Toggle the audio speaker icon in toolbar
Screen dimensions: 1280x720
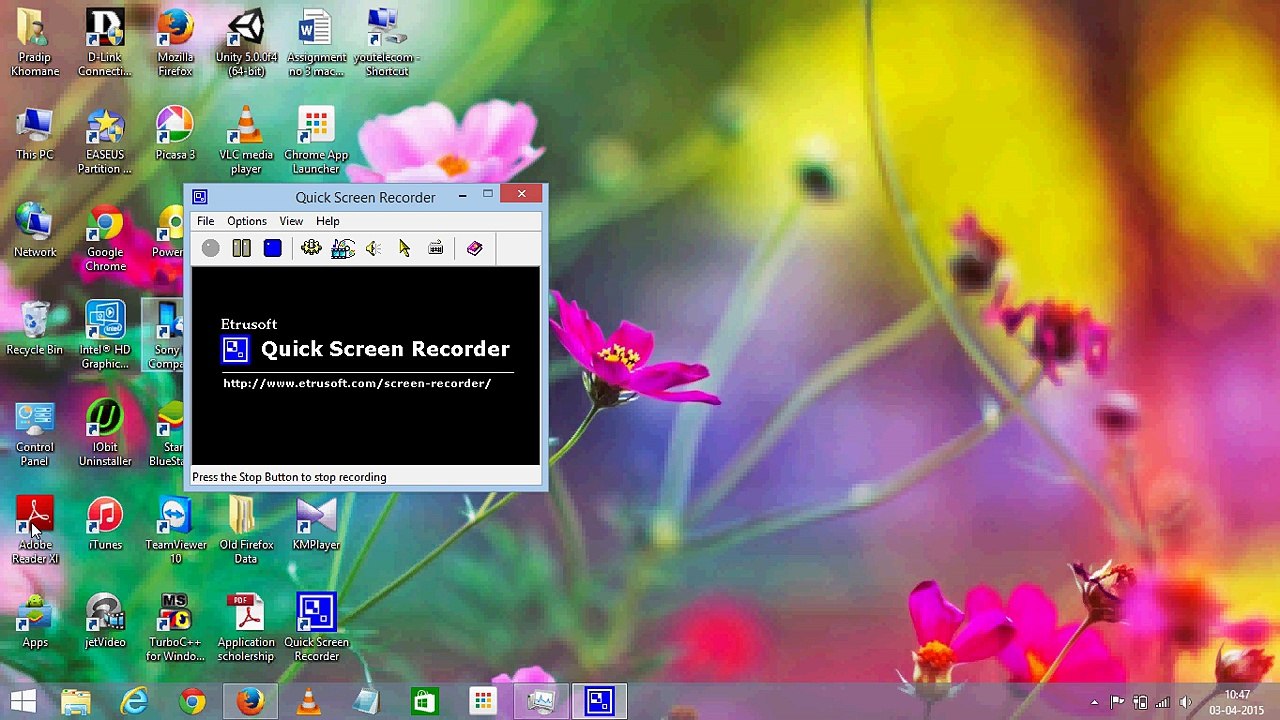tap(373, 248)
